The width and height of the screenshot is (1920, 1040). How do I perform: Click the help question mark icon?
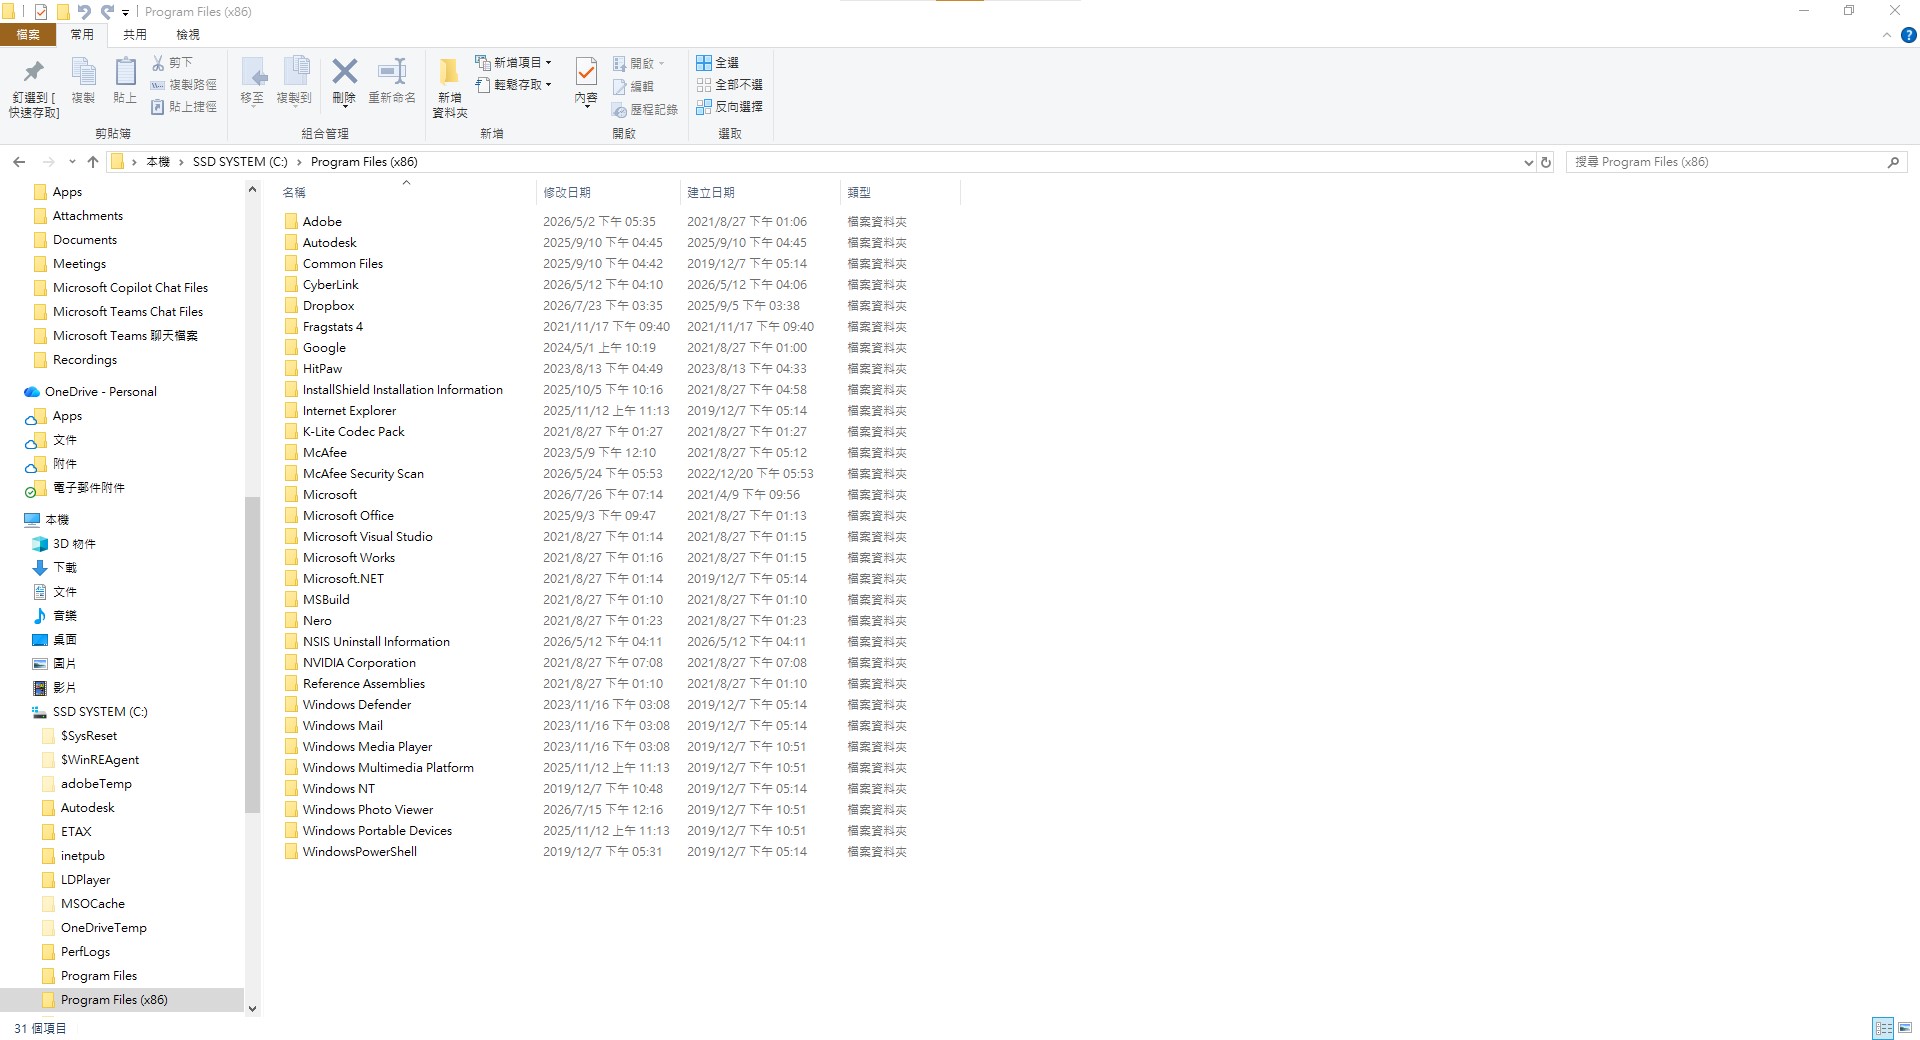[1908, 35]
